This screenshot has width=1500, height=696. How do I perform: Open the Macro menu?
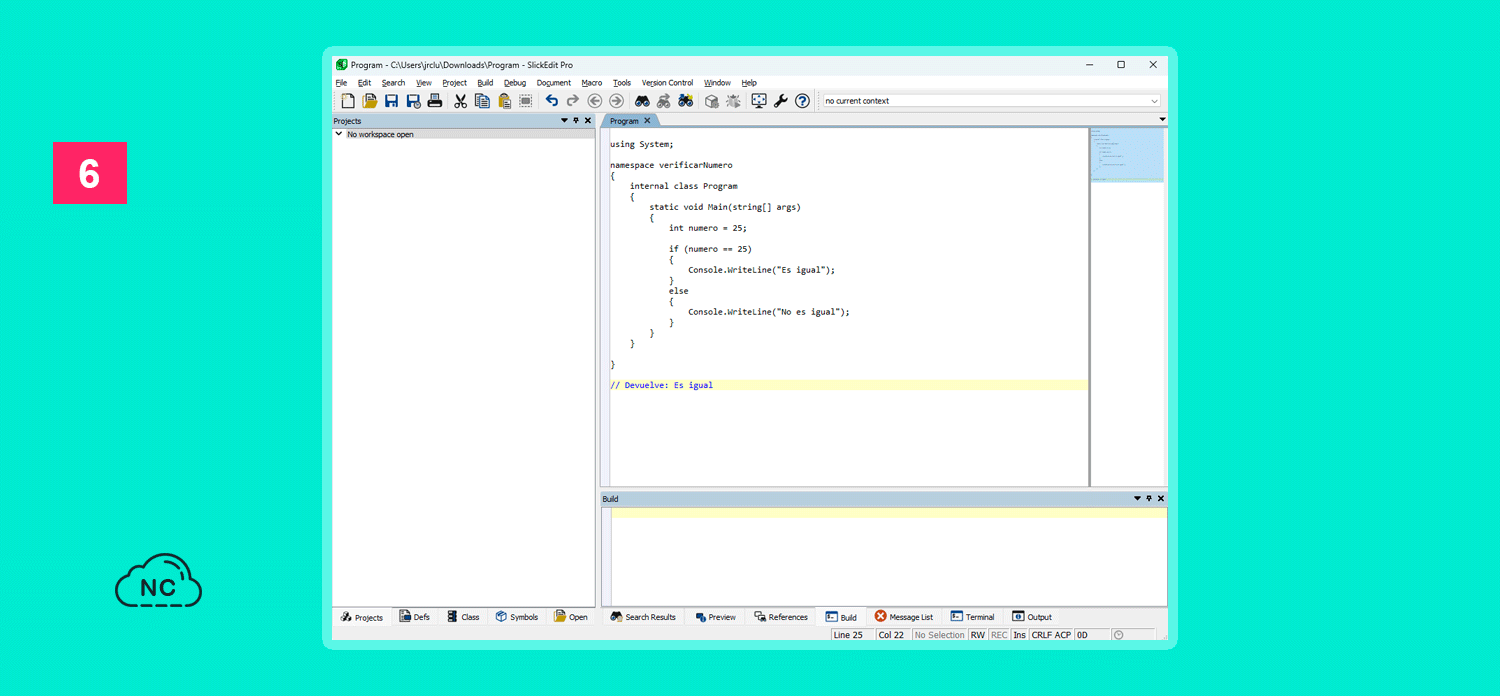tap(592, 83)
